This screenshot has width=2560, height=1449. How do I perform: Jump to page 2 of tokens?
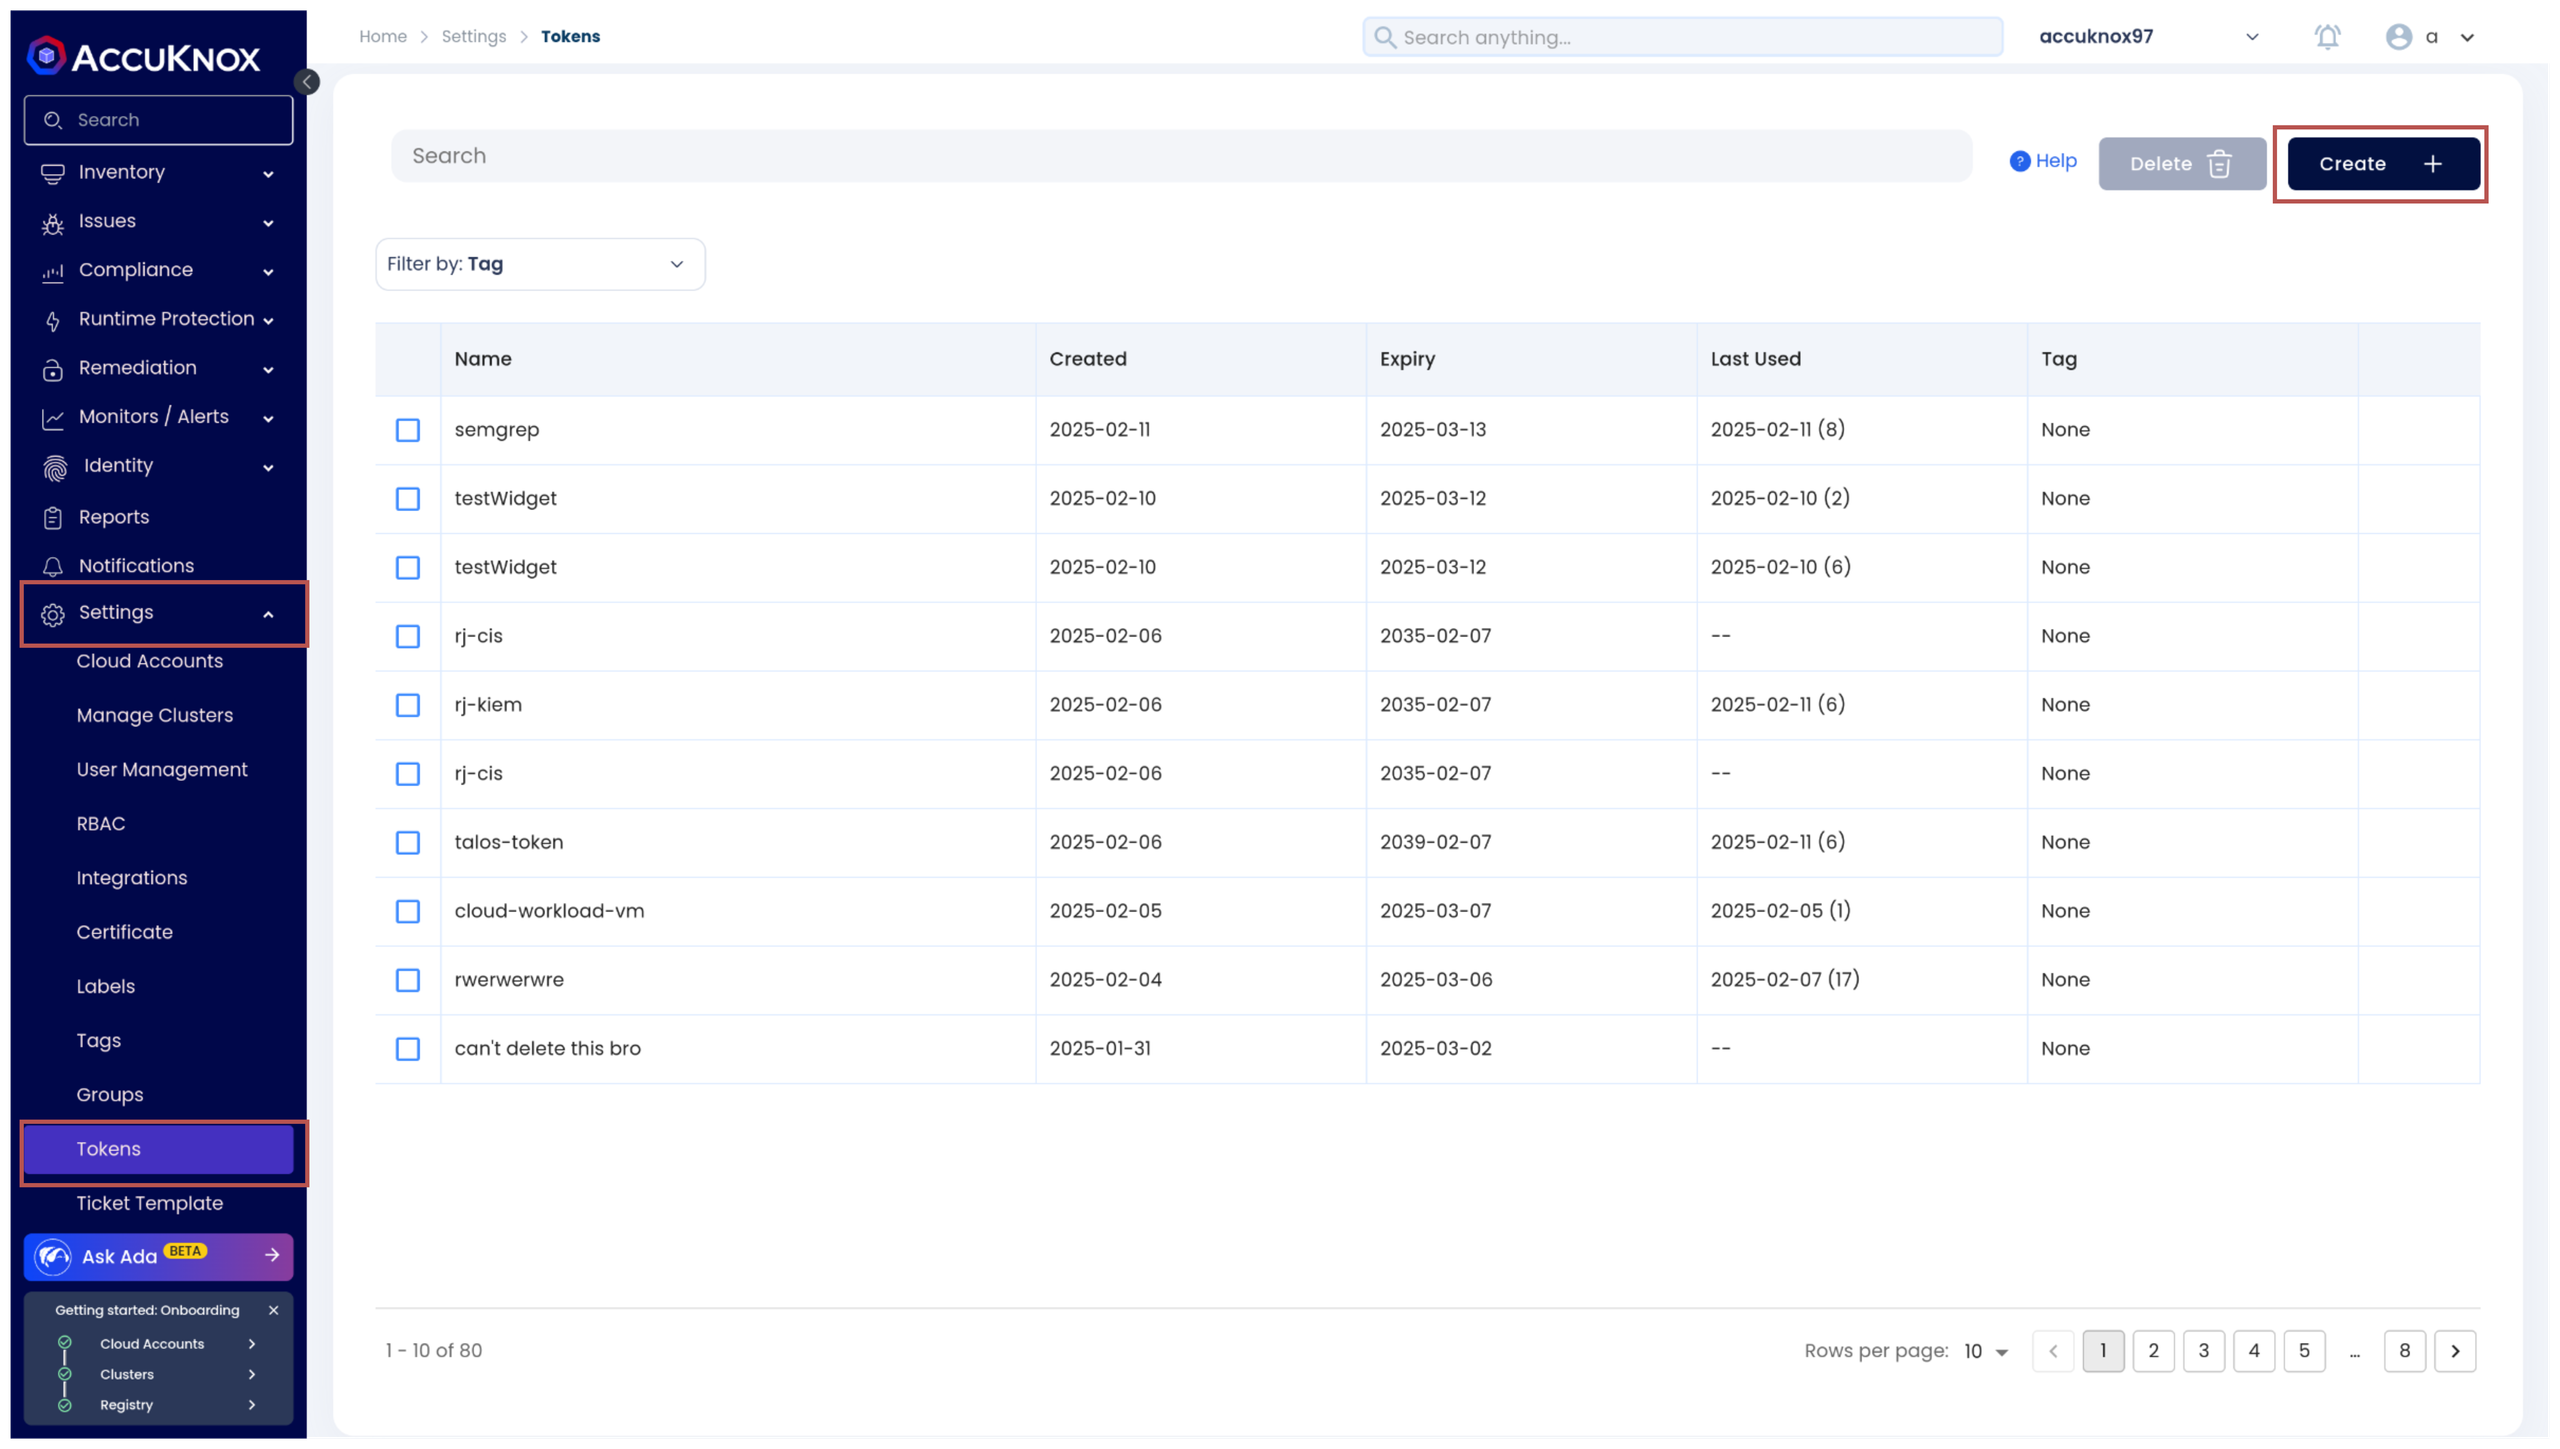tap(2153, 1351)
